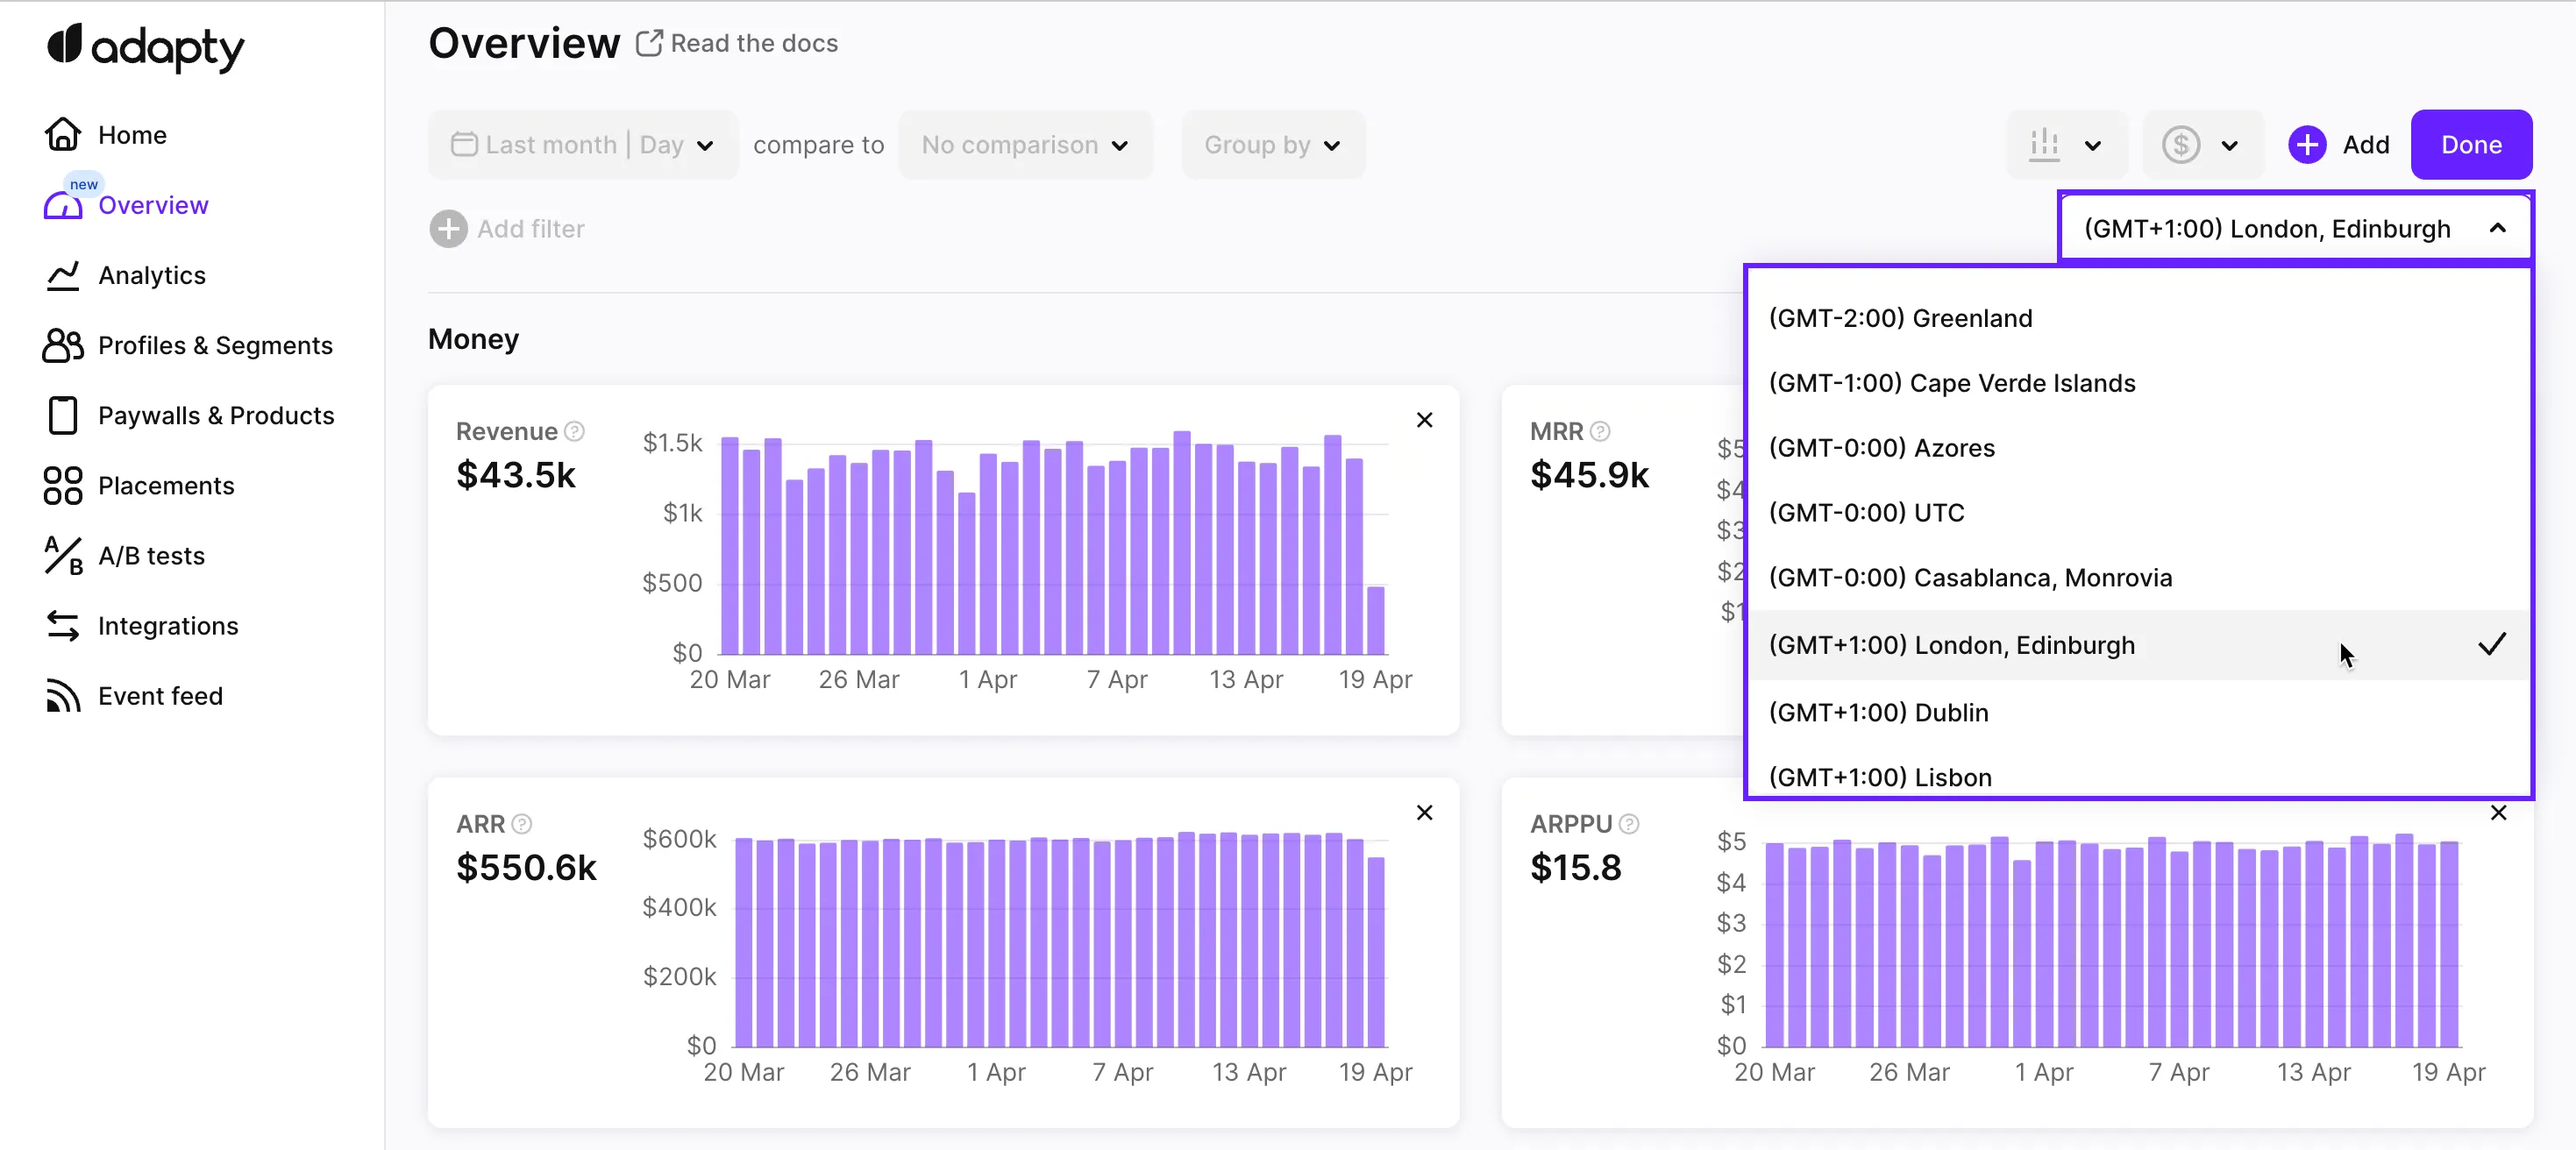Expand the No comparison dropdown

pos(1024,145)
